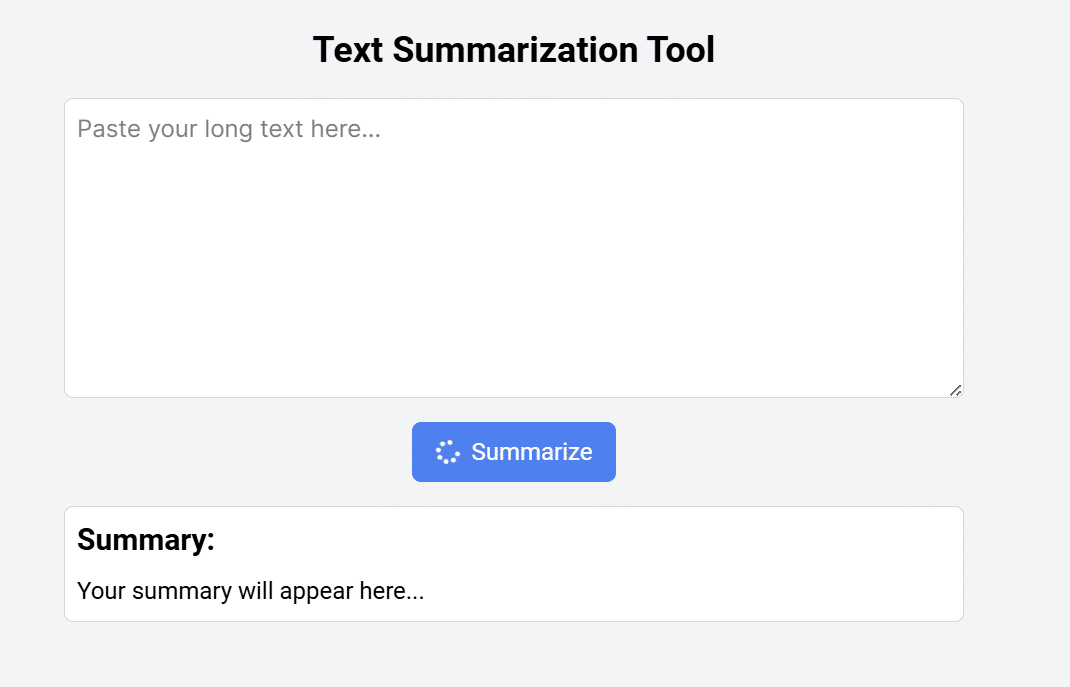Viewport: 1070px width, 687px height.
Task: Click the loading spinner icon on Summarize
Action: coord(448,452)
